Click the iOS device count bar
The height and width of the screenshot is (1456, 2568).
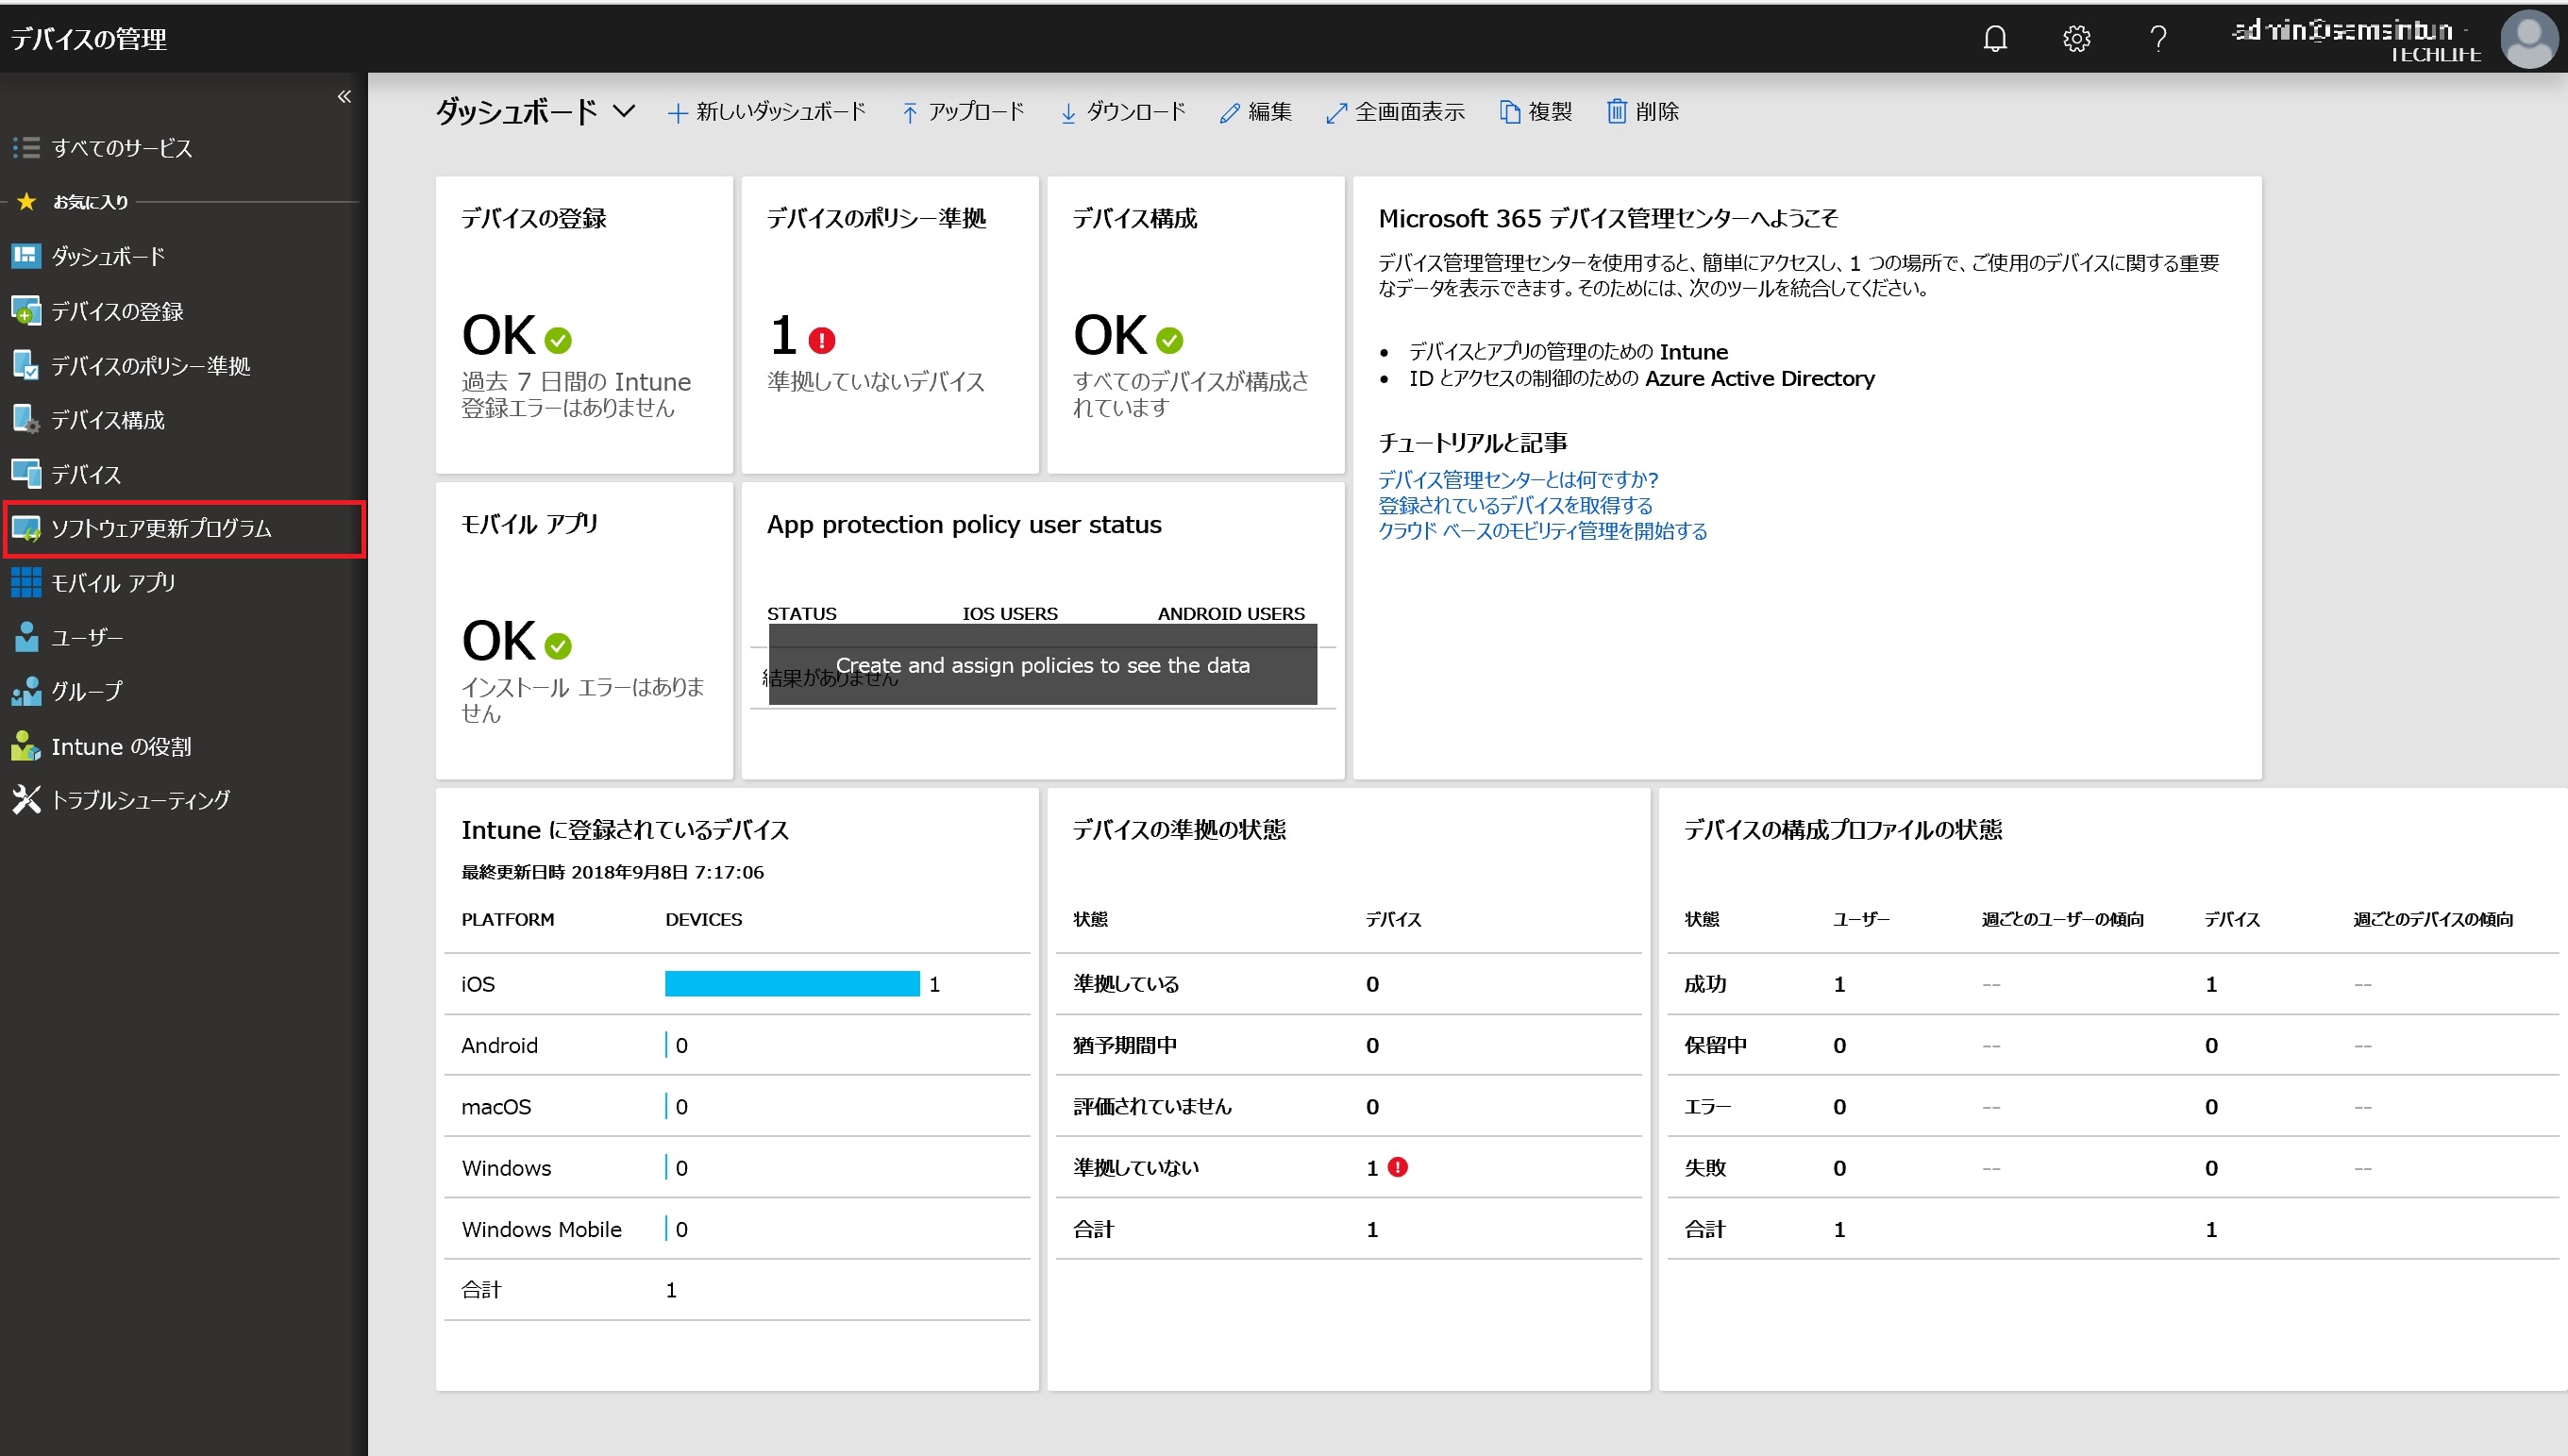tap(794, 983)
